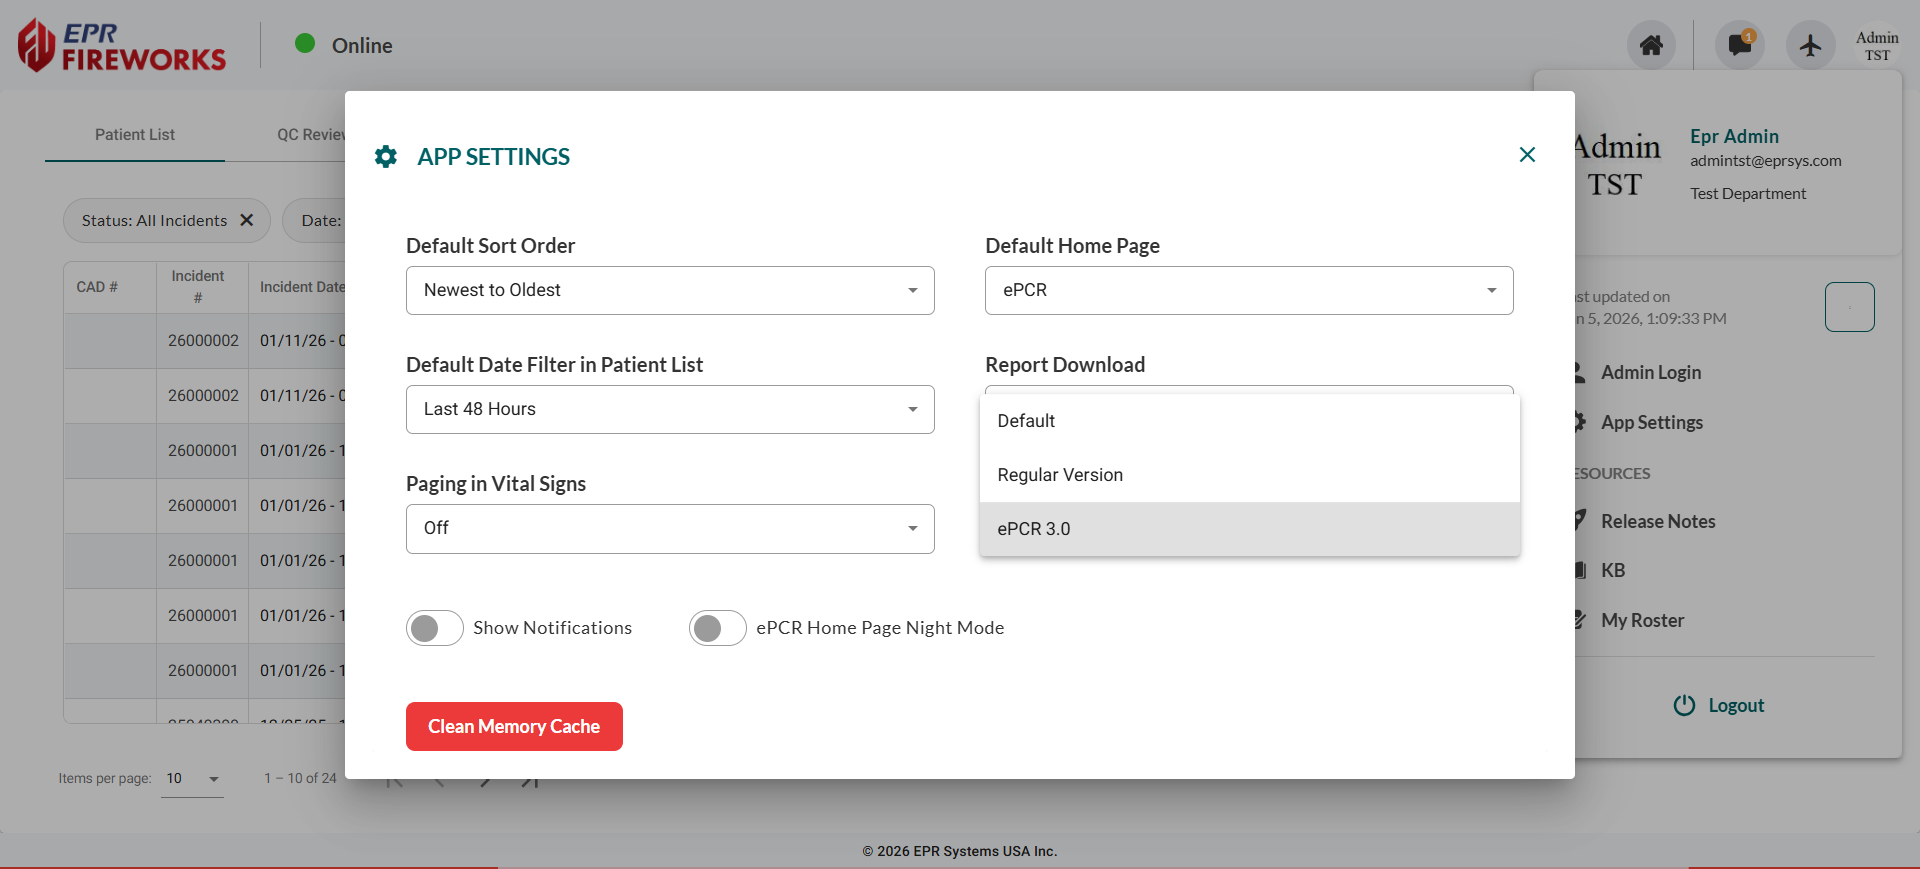The height and width of the screenshot is (869, 1920).
Task: Expand the Paging in Vital Signs dropdown
Action: tap(670, 528)
